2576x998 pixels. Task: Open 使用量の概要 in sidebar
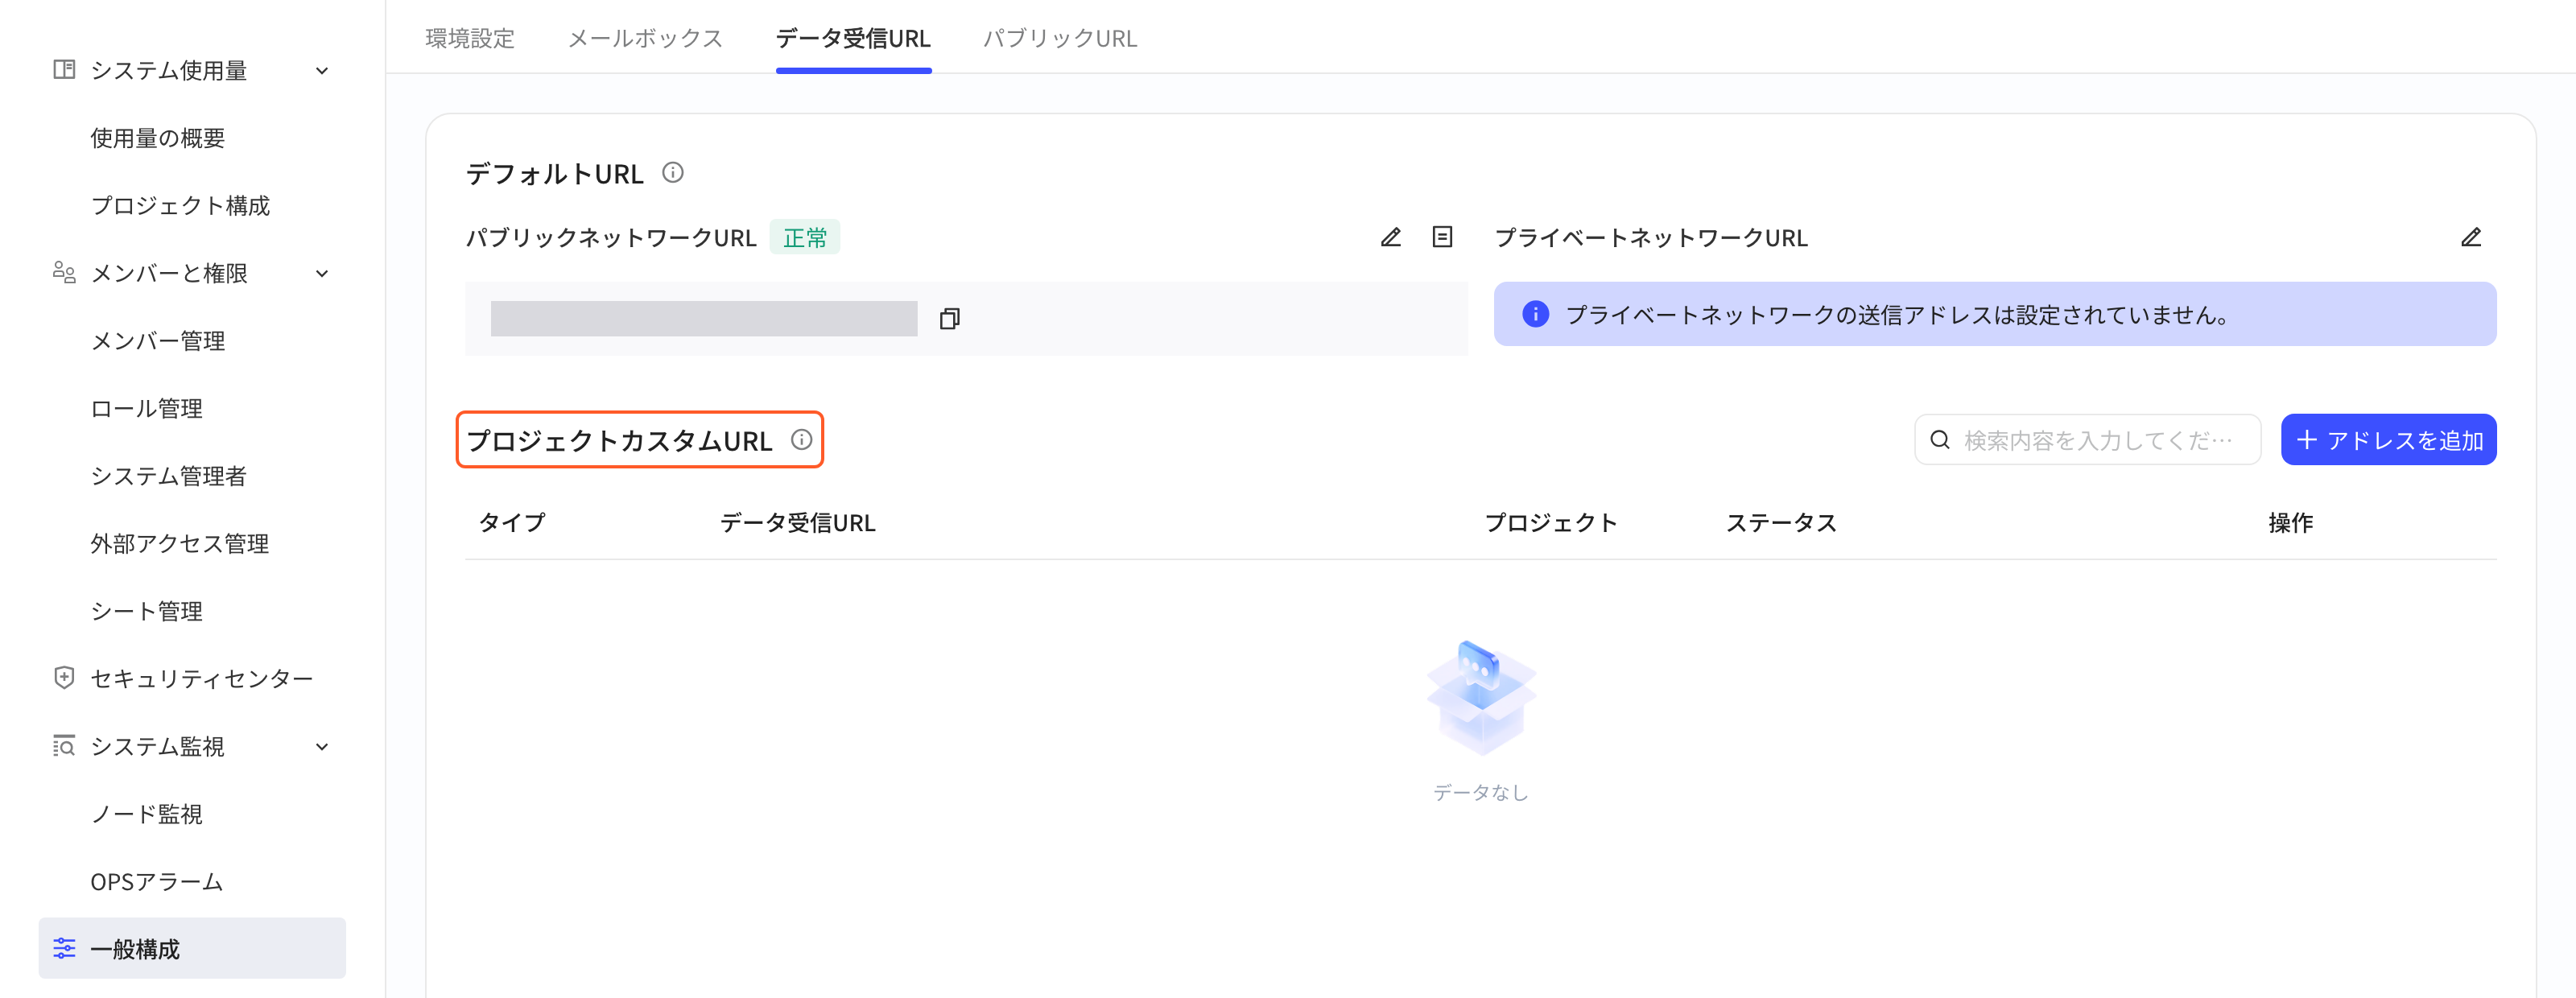pos(158,138)
